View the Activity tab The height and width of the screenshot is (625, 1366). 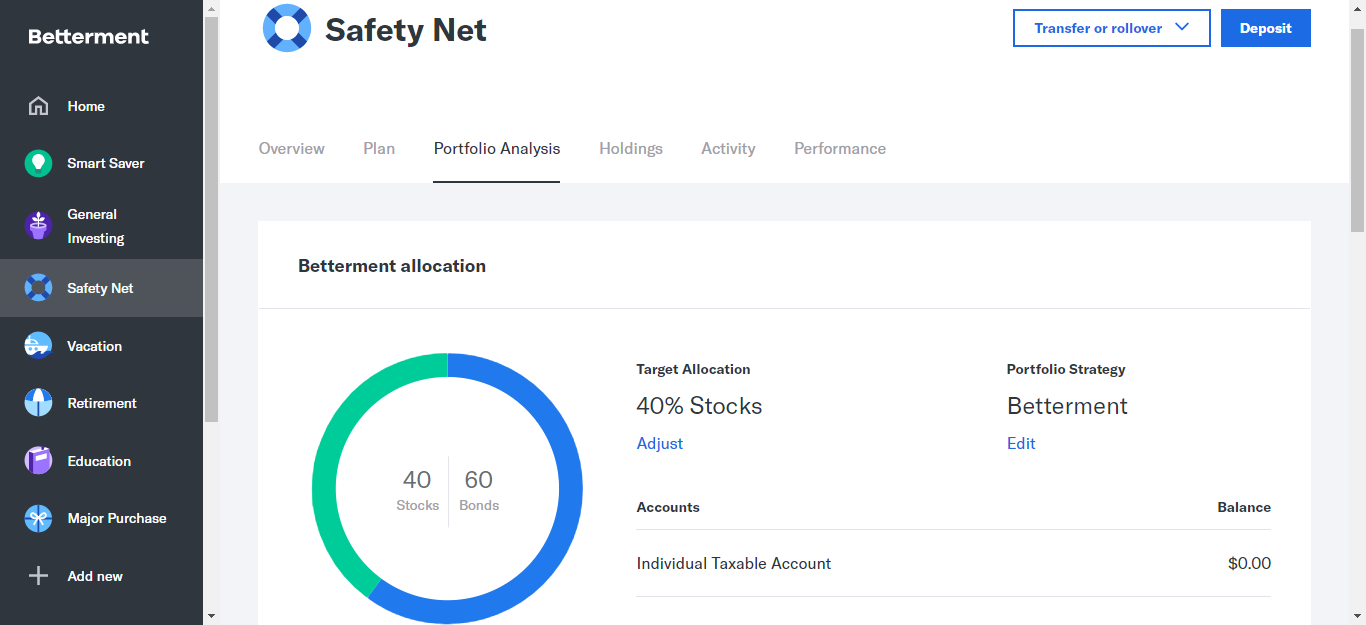(x=728, y=148)
